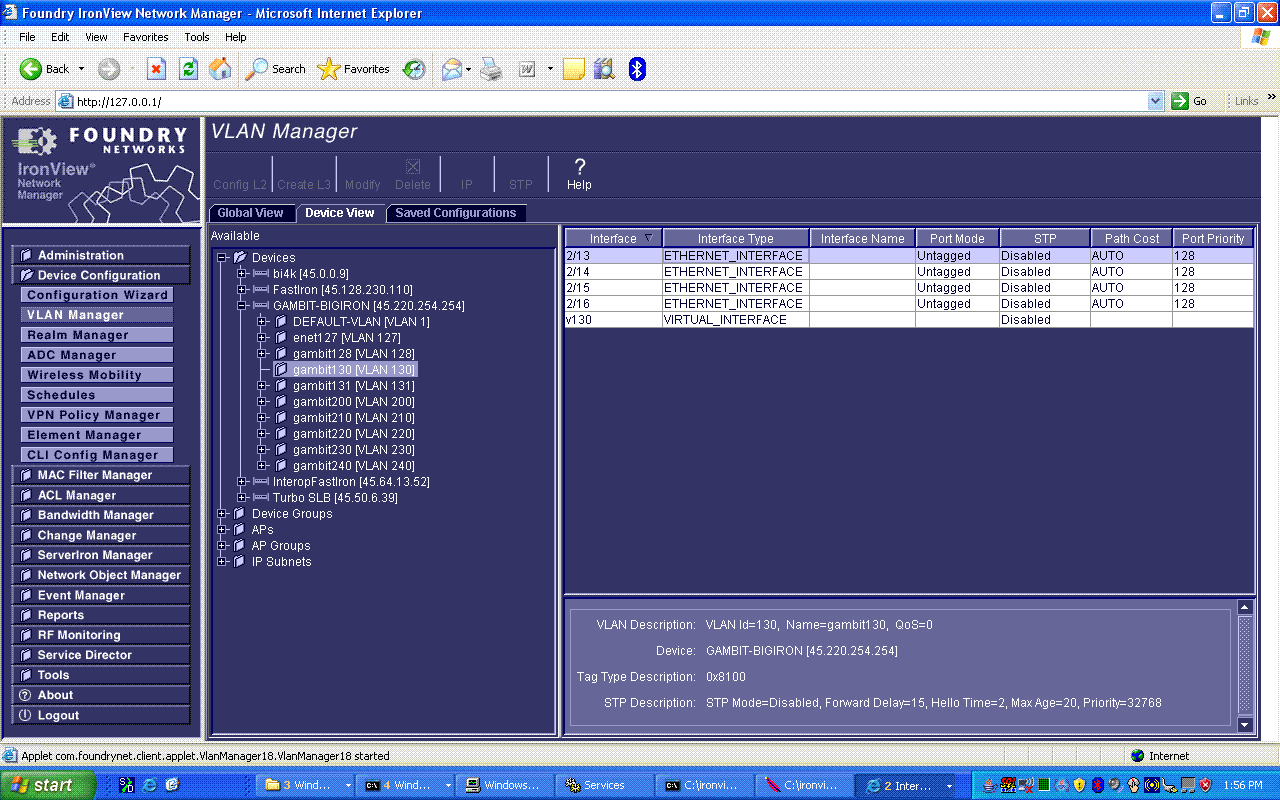1280x800 pixels.
Task: Click the Mail envelope icon
Action: (452, 69)
